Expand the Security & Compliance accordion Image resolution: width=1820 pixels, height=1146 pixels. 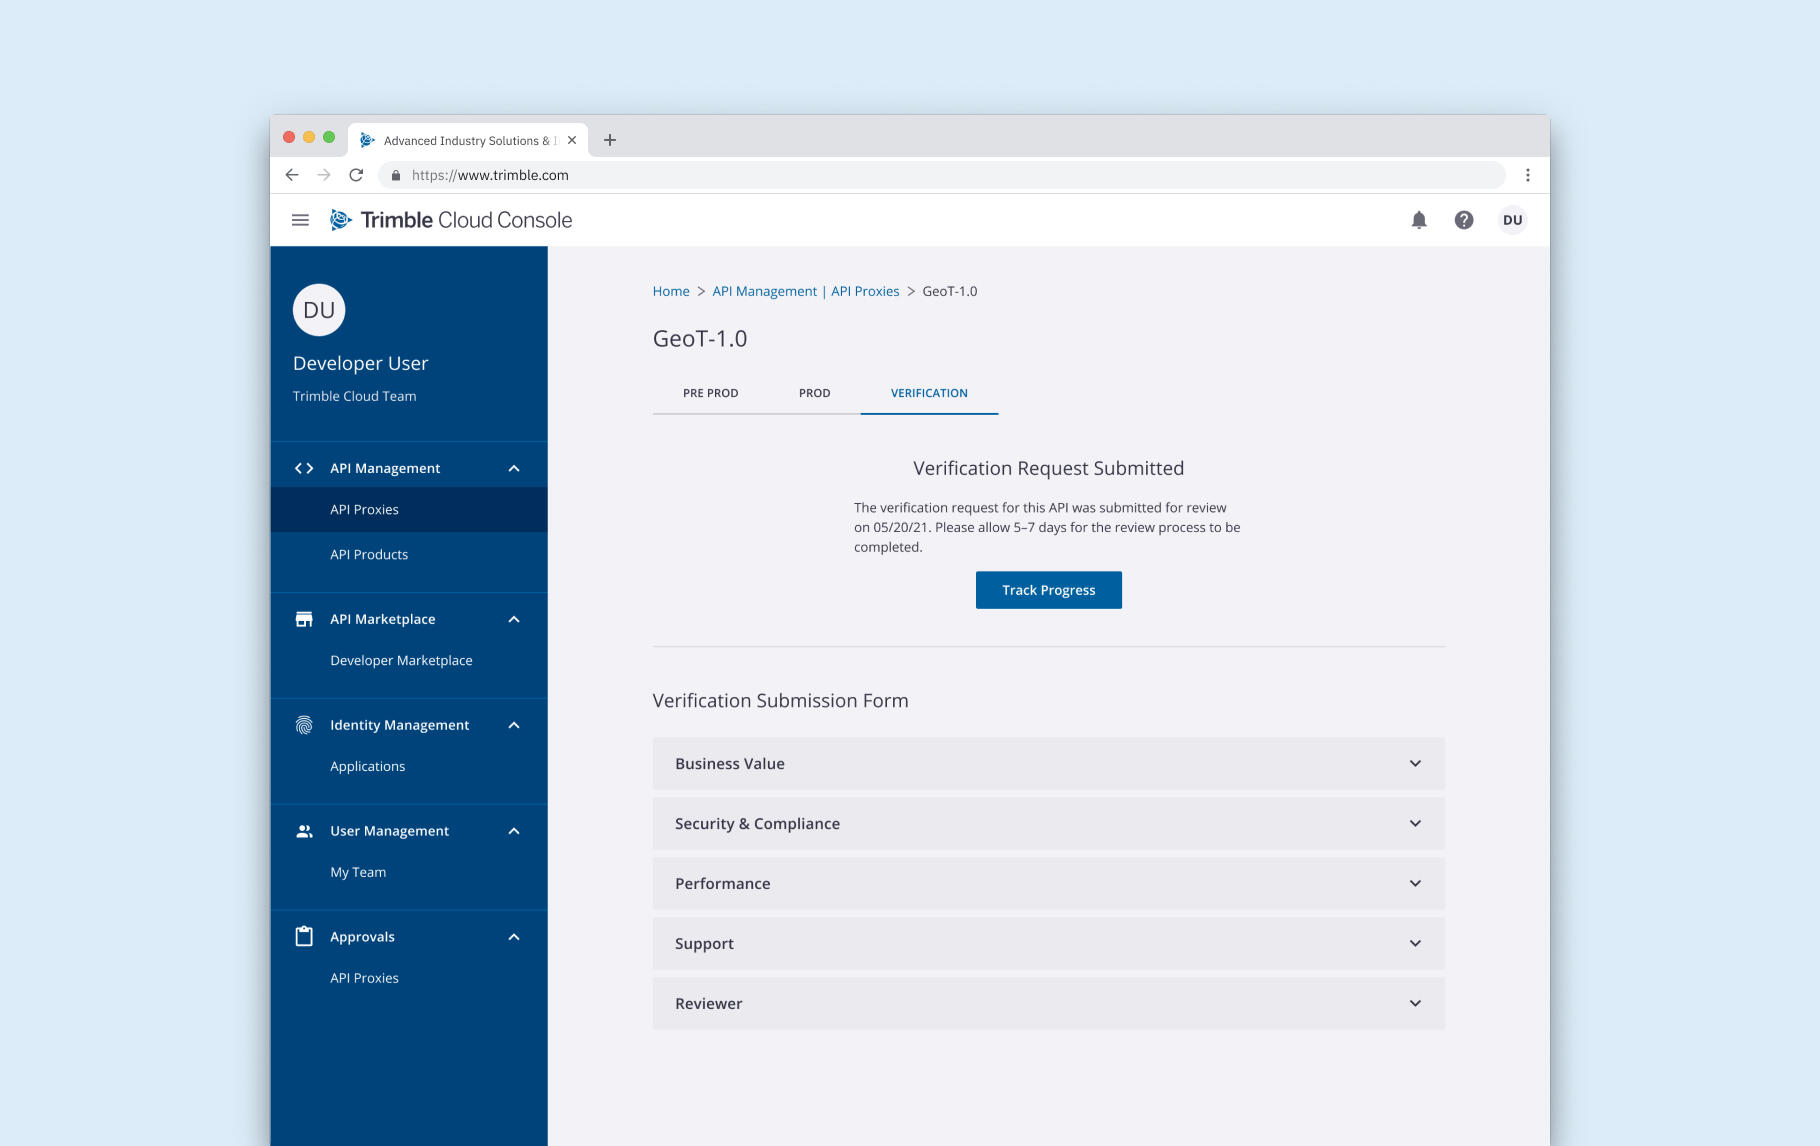(x=1048, y=824)
